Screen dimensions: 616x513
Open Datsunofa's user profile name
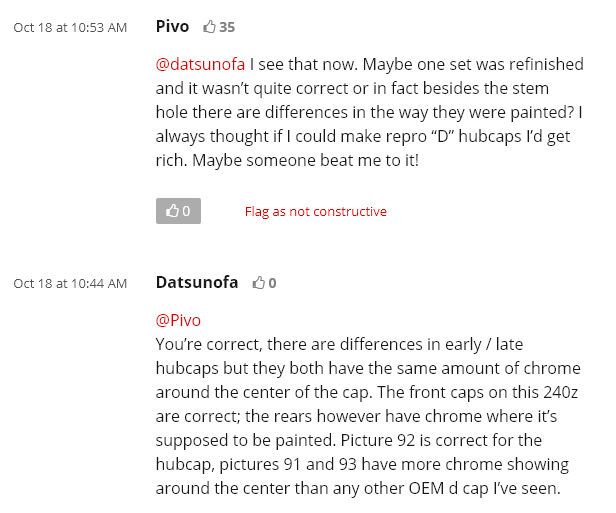click(197, 282)
